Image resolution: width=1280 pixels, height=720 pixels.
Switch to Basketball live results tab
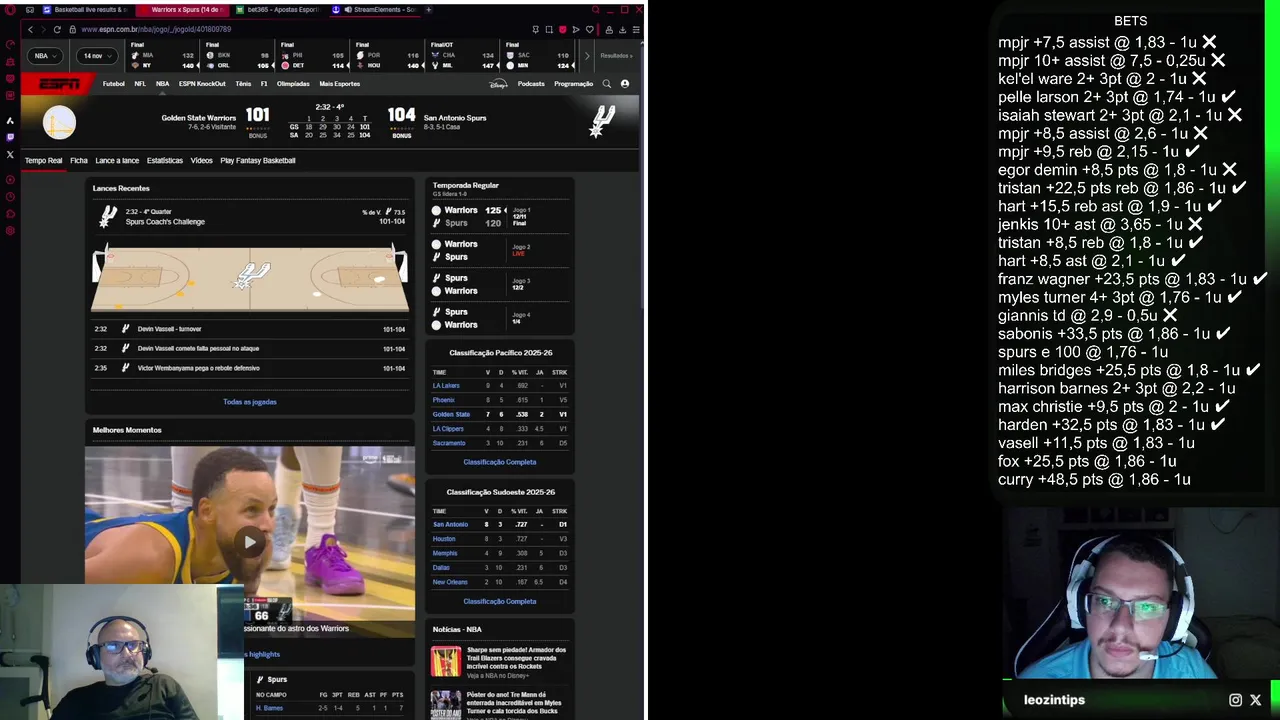(x=85, y=10)
